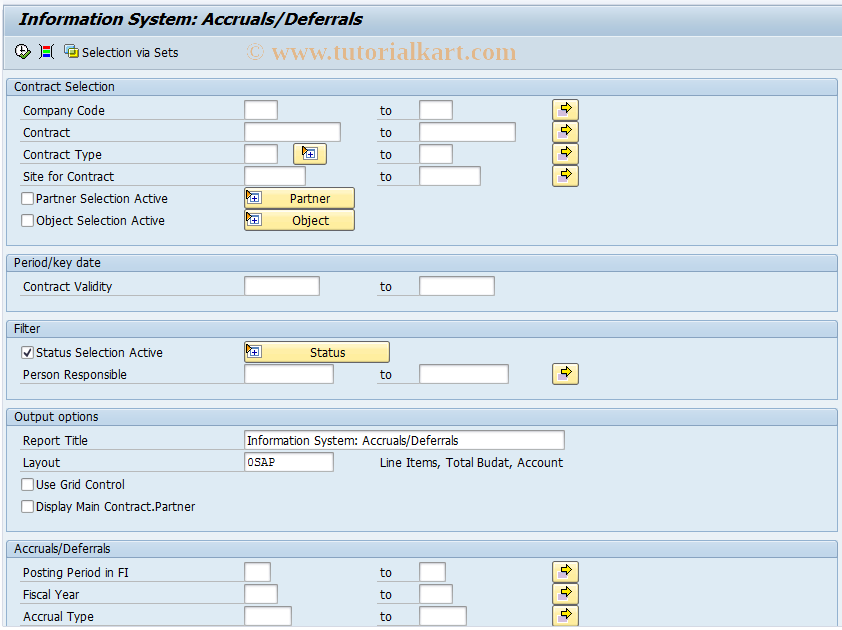Click the small button next to Contract Type field
This screenshot has width=842, height=630.
310,154
